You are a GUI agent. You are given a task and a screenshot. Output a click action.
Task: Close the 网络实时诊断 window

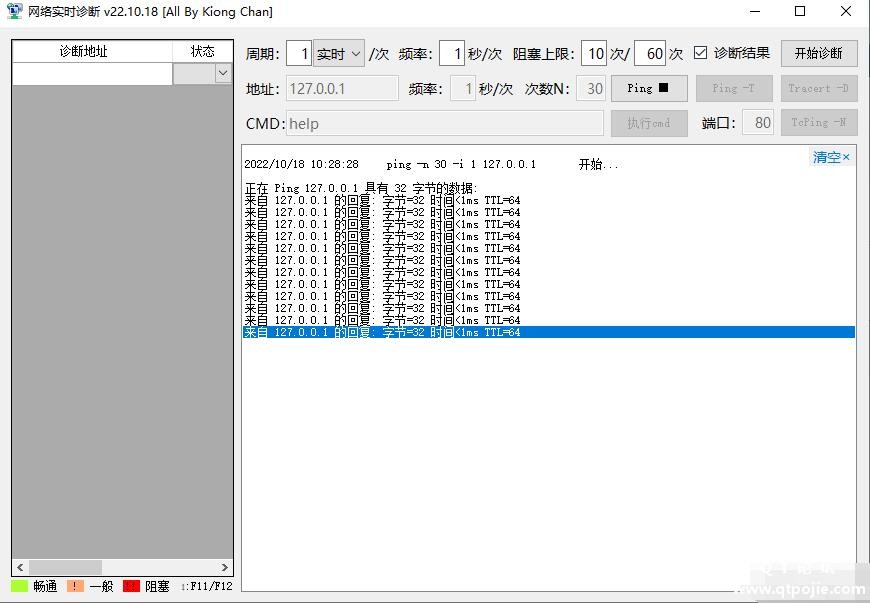tap(846, 11)
